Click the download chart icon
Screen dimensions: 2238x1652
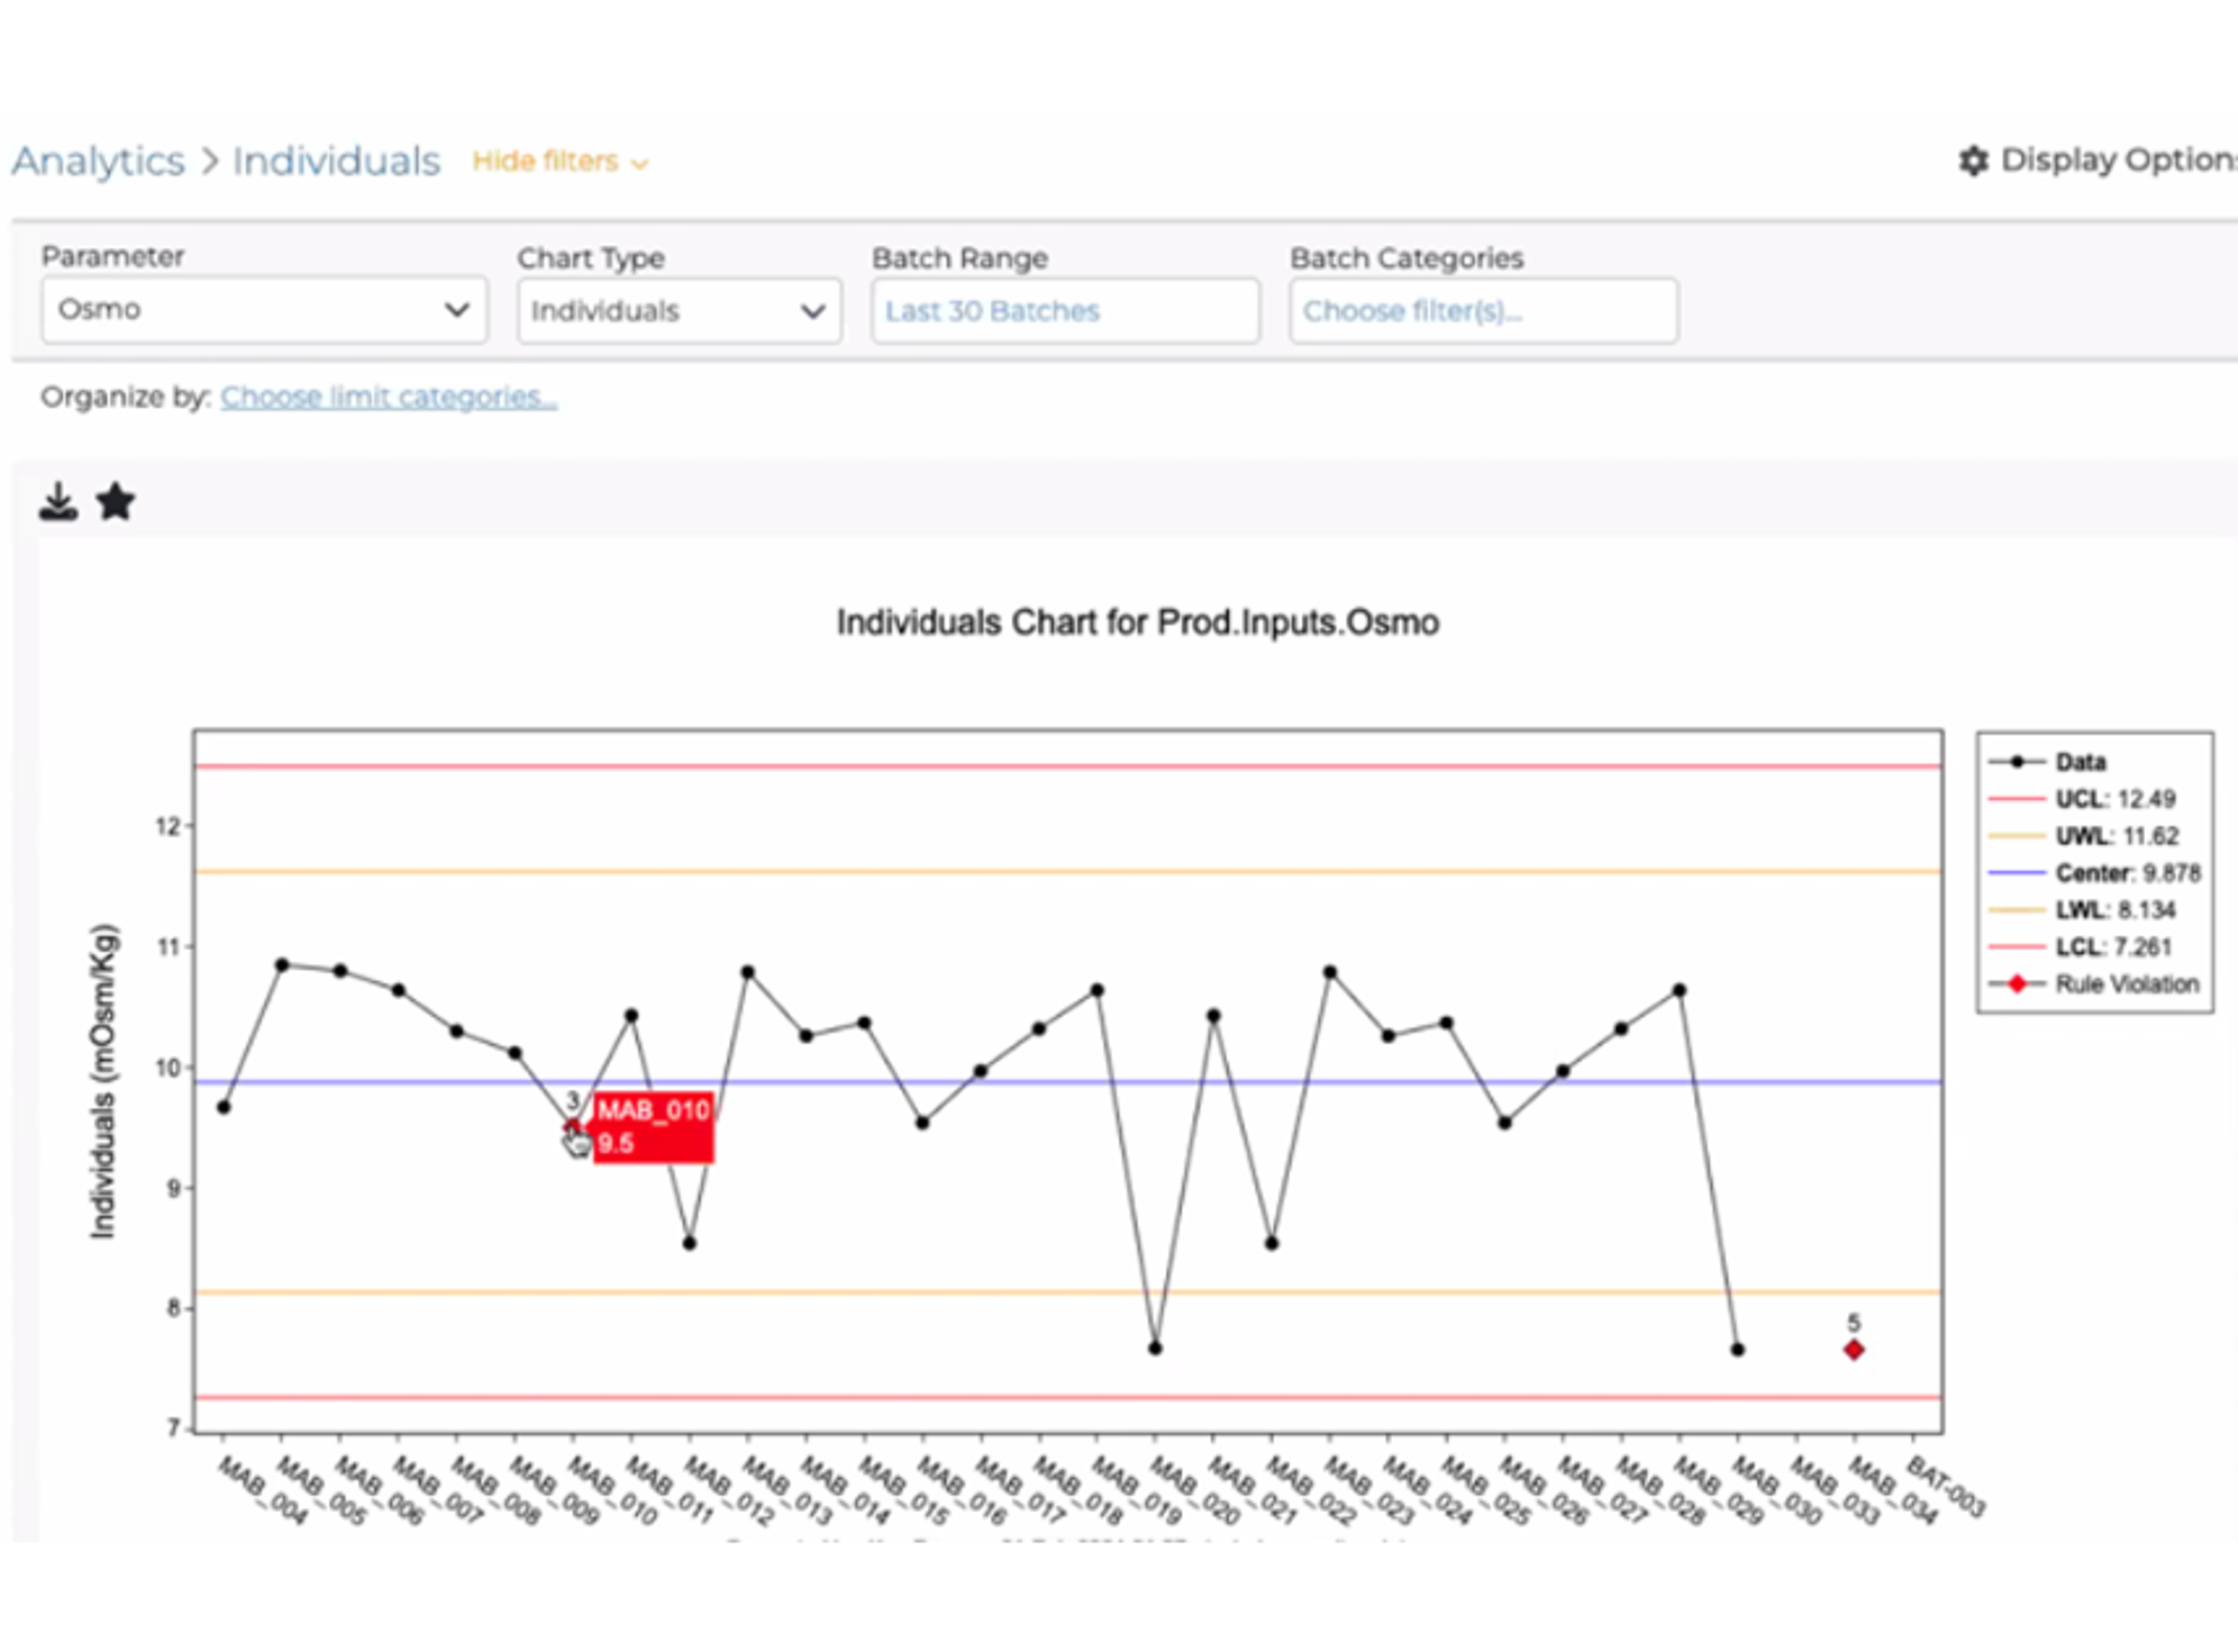click(x=59, y=502)
